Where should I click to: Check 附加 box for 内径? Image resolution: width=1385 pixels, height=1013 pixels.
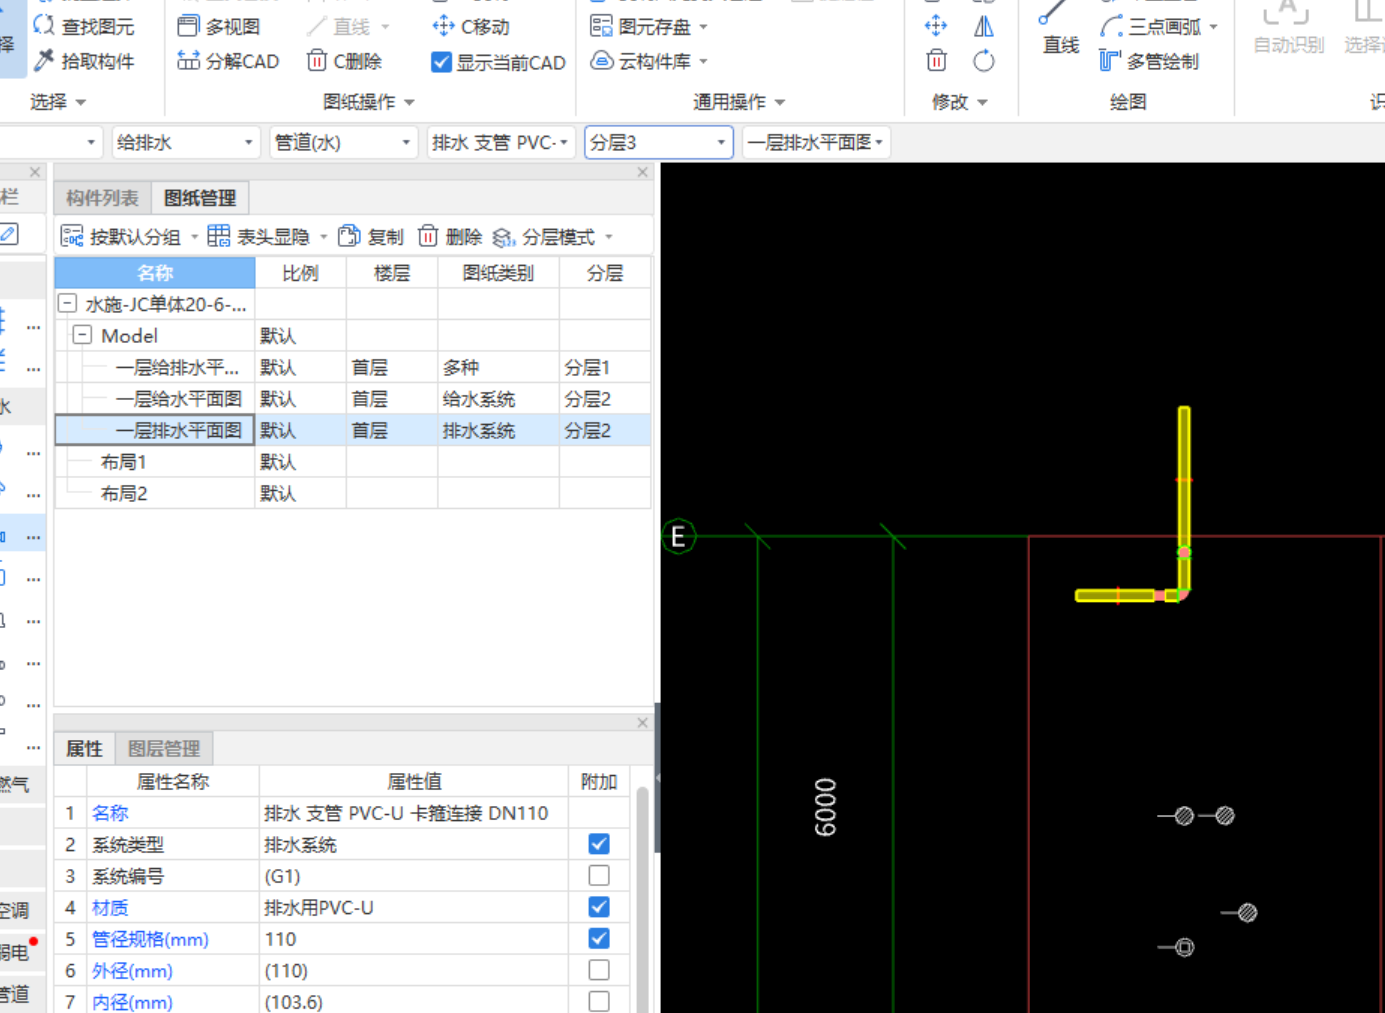click(599, 1001)
